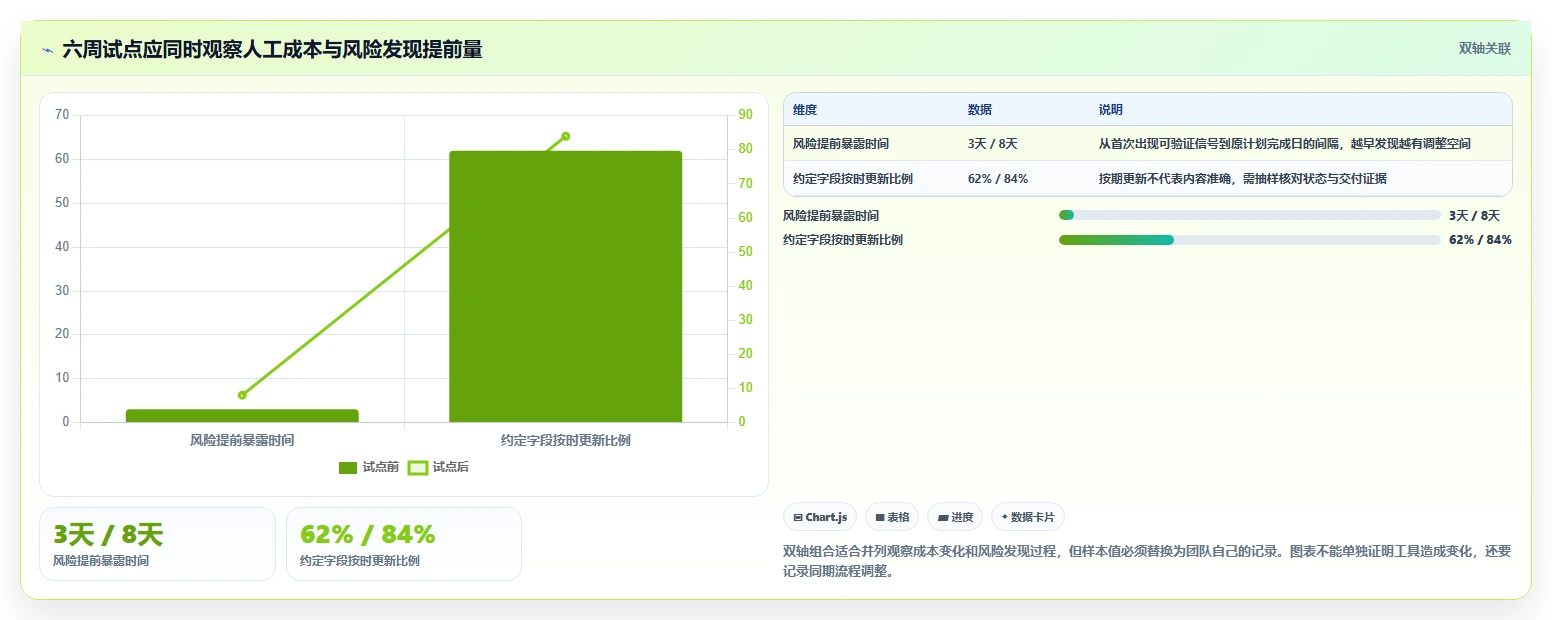Click the description starting with 按期更新不代表内容准确

[1243, 179]
